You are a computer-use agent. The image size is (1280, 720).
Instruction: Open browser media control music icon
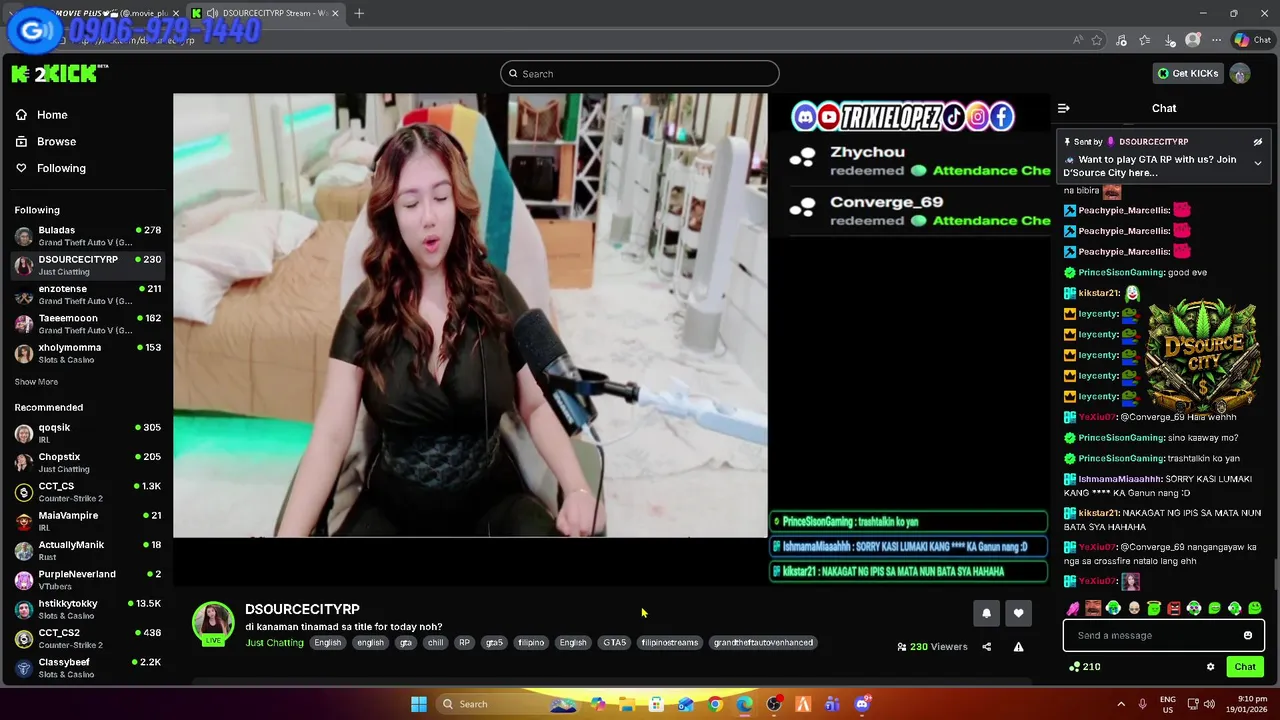(x=1121, y=40)
